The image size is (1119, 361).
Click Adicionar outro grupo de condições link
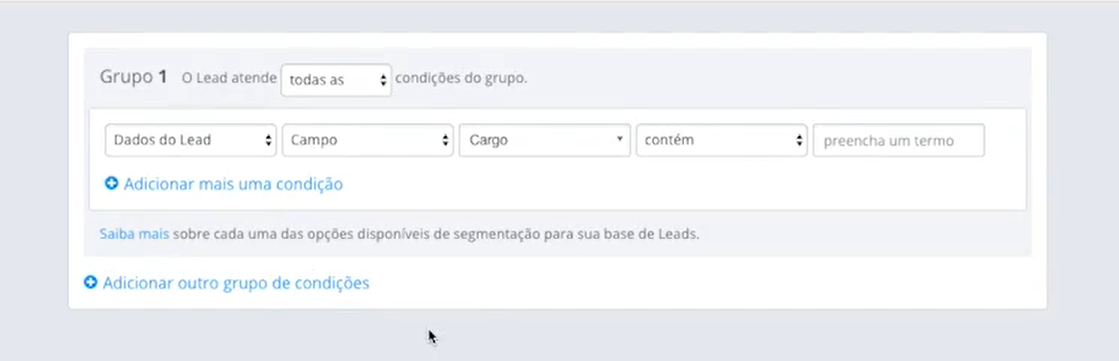point(236,283)
